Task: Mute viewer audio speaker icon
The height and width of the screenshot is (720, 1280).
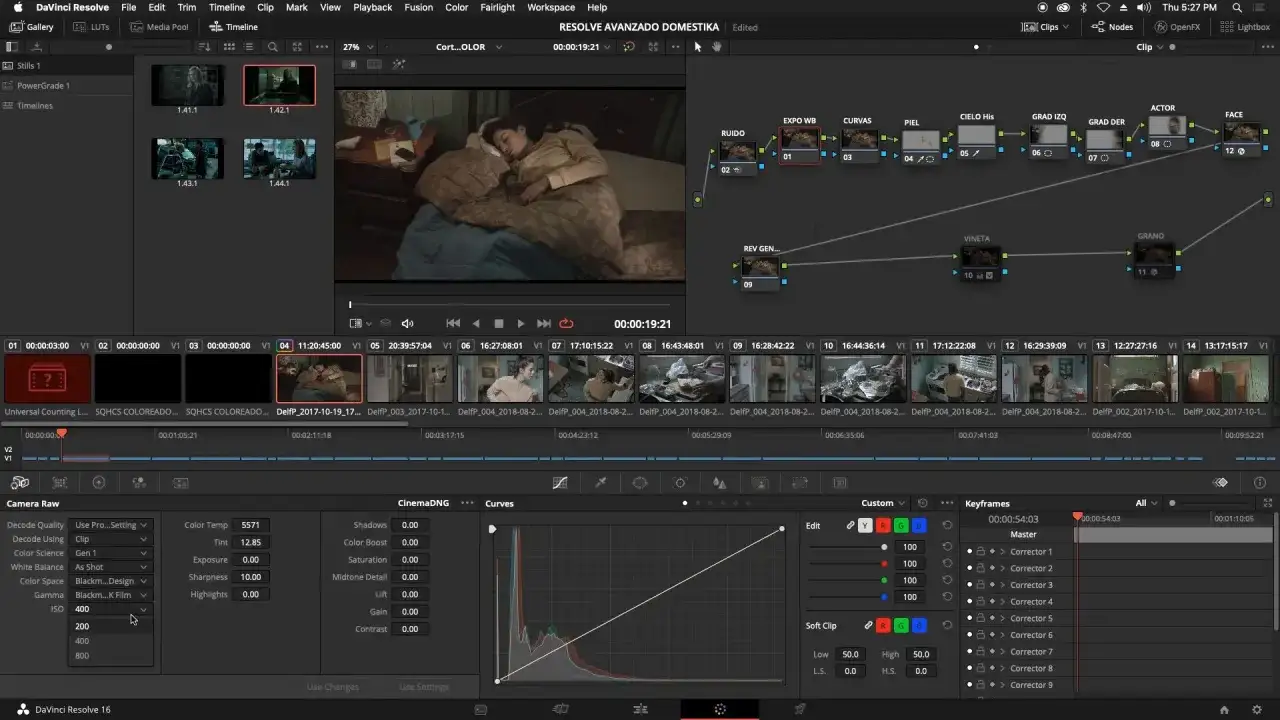Action: click(x=407, y=324)
